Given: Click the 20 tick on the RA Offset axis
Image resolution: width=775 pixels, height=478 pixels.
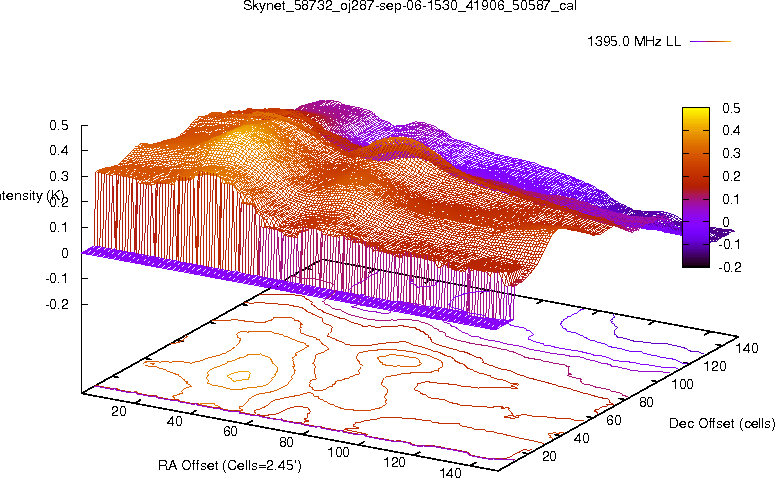Looking at the screenshot, I should (119, 411).
